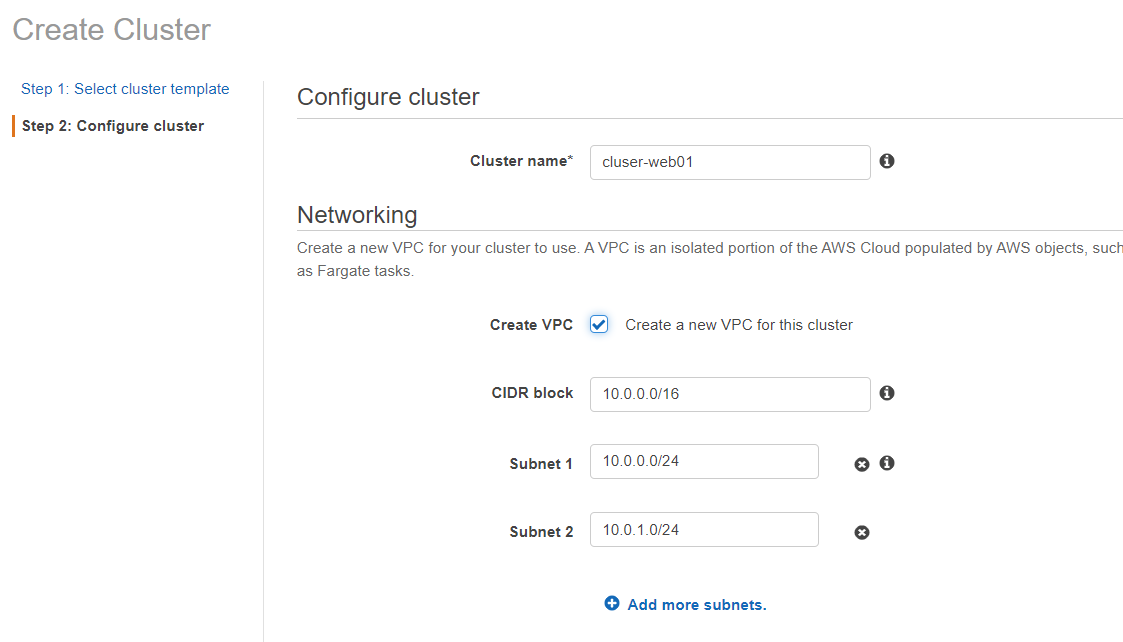Image resolution: width=1123 pixels, height=642 pixels.
Task: Edit the CIDR block text field
Action: tap(730, 394)
